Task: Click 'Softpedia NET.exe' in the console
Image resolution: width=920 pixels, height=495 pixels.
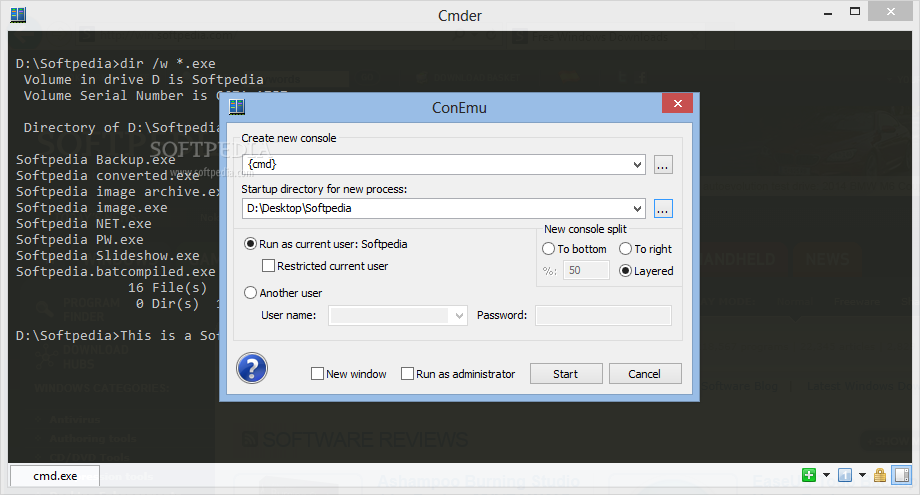Action: (x=83, y=223)
